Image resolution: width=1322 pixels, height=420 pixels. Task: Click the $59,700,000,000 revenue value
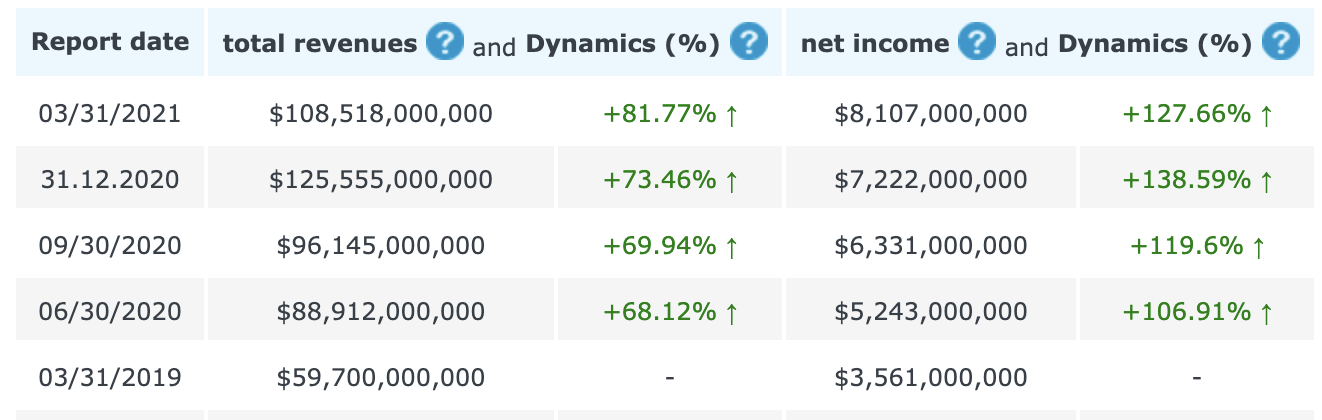381,378
